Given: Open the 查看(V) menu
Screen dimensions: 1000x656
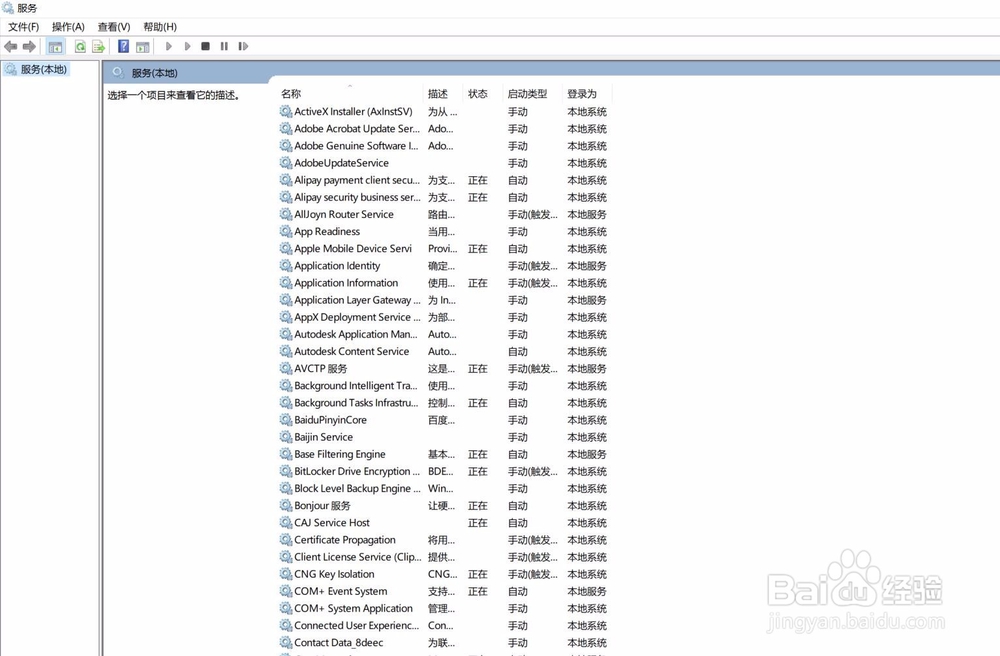Looking at the screenshot, I should pyautogui.click(x=114, y=27).
